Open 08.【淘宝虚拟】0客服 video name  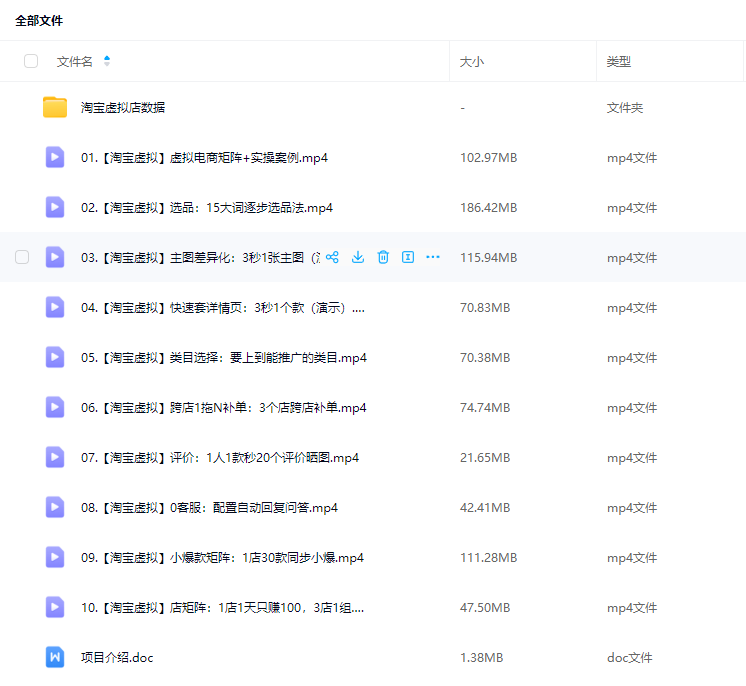click(x=209, y=507)
